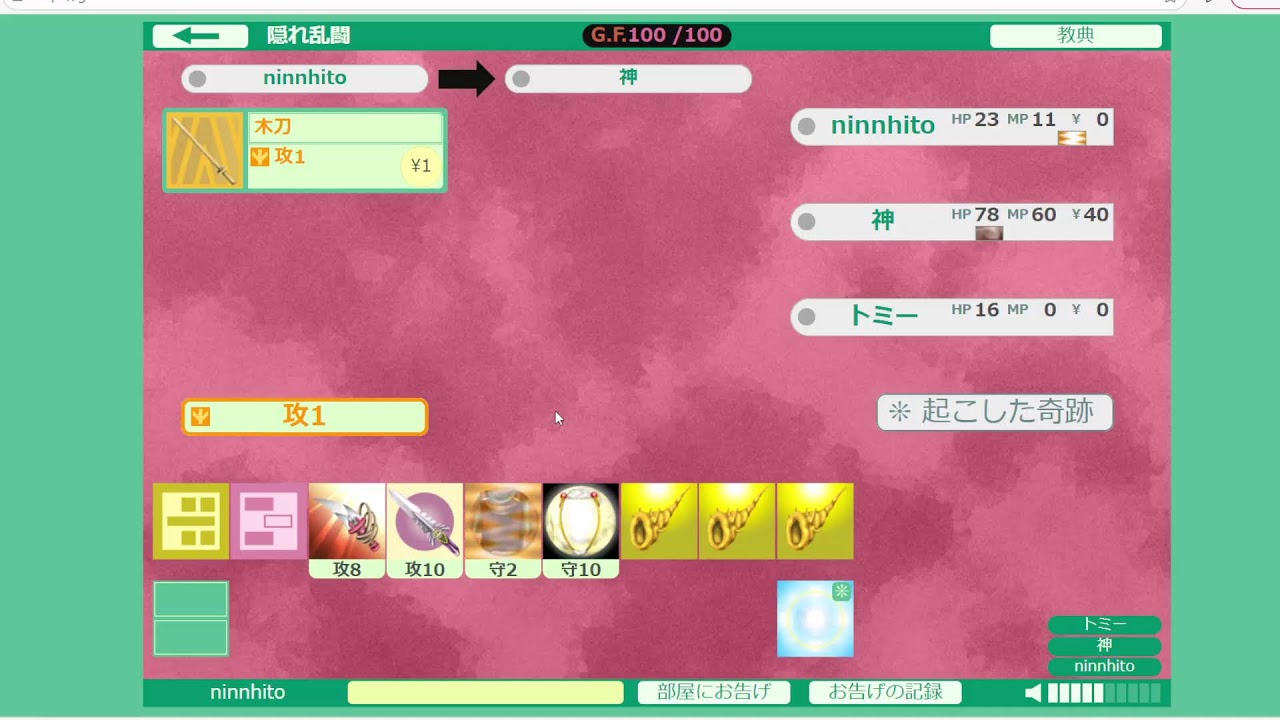
Task: Click the ¥1 price badge
Action: (421, 166)
